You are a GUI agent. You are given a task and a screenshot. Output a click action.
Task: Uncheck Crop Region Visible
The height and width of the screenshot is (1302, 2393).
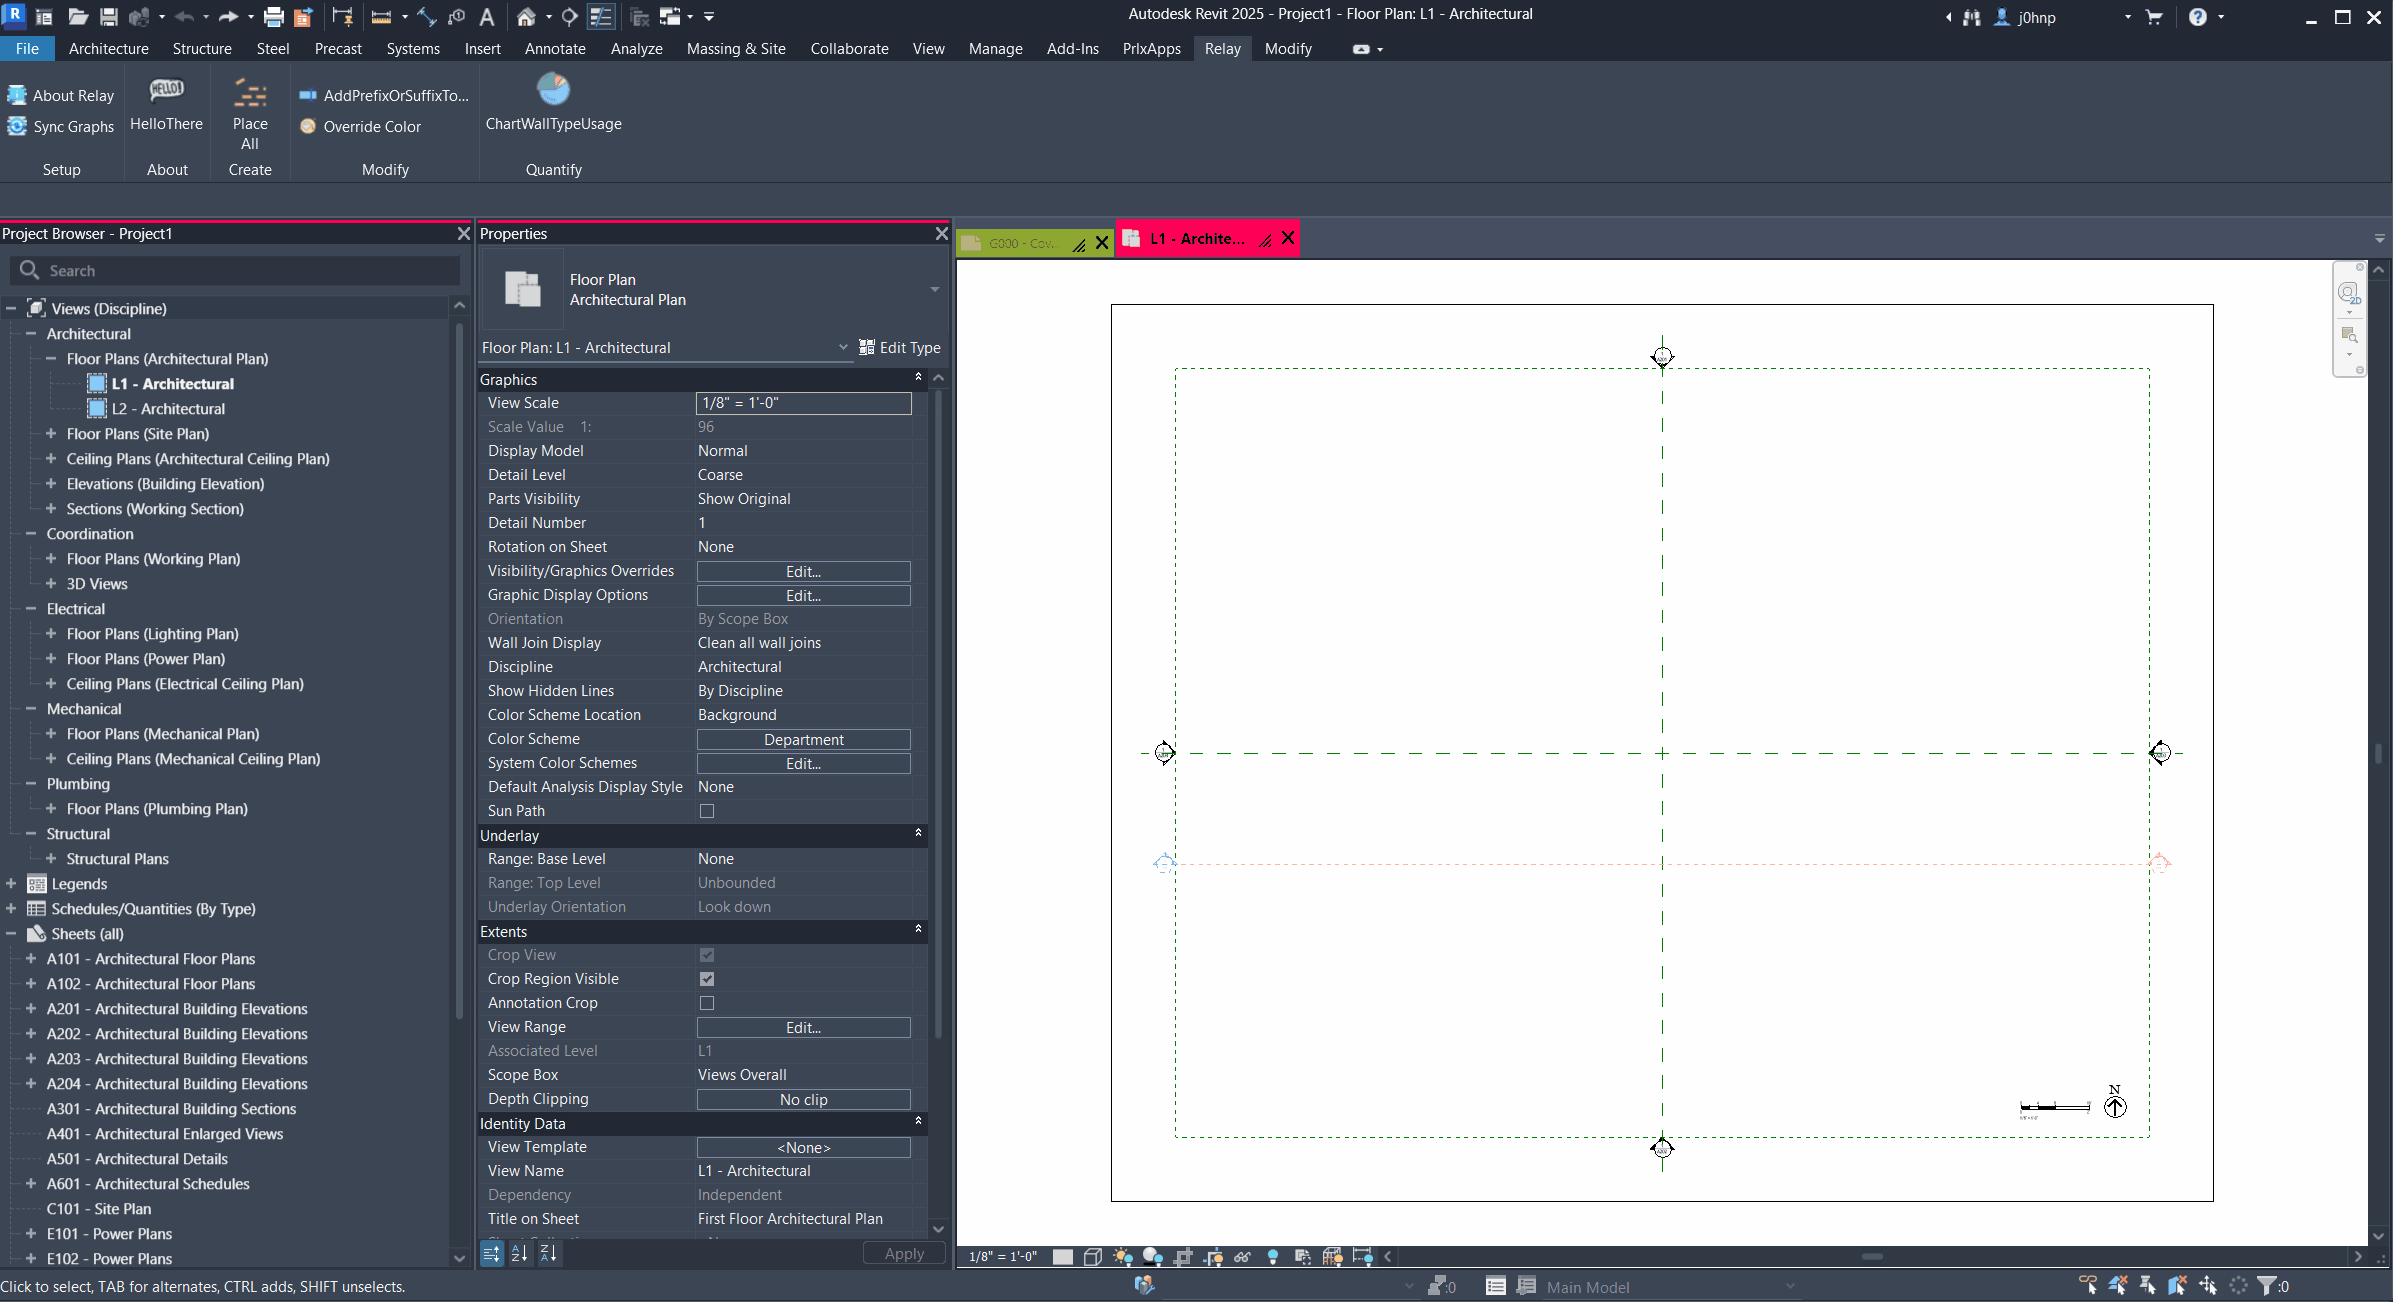click(707, 979)
